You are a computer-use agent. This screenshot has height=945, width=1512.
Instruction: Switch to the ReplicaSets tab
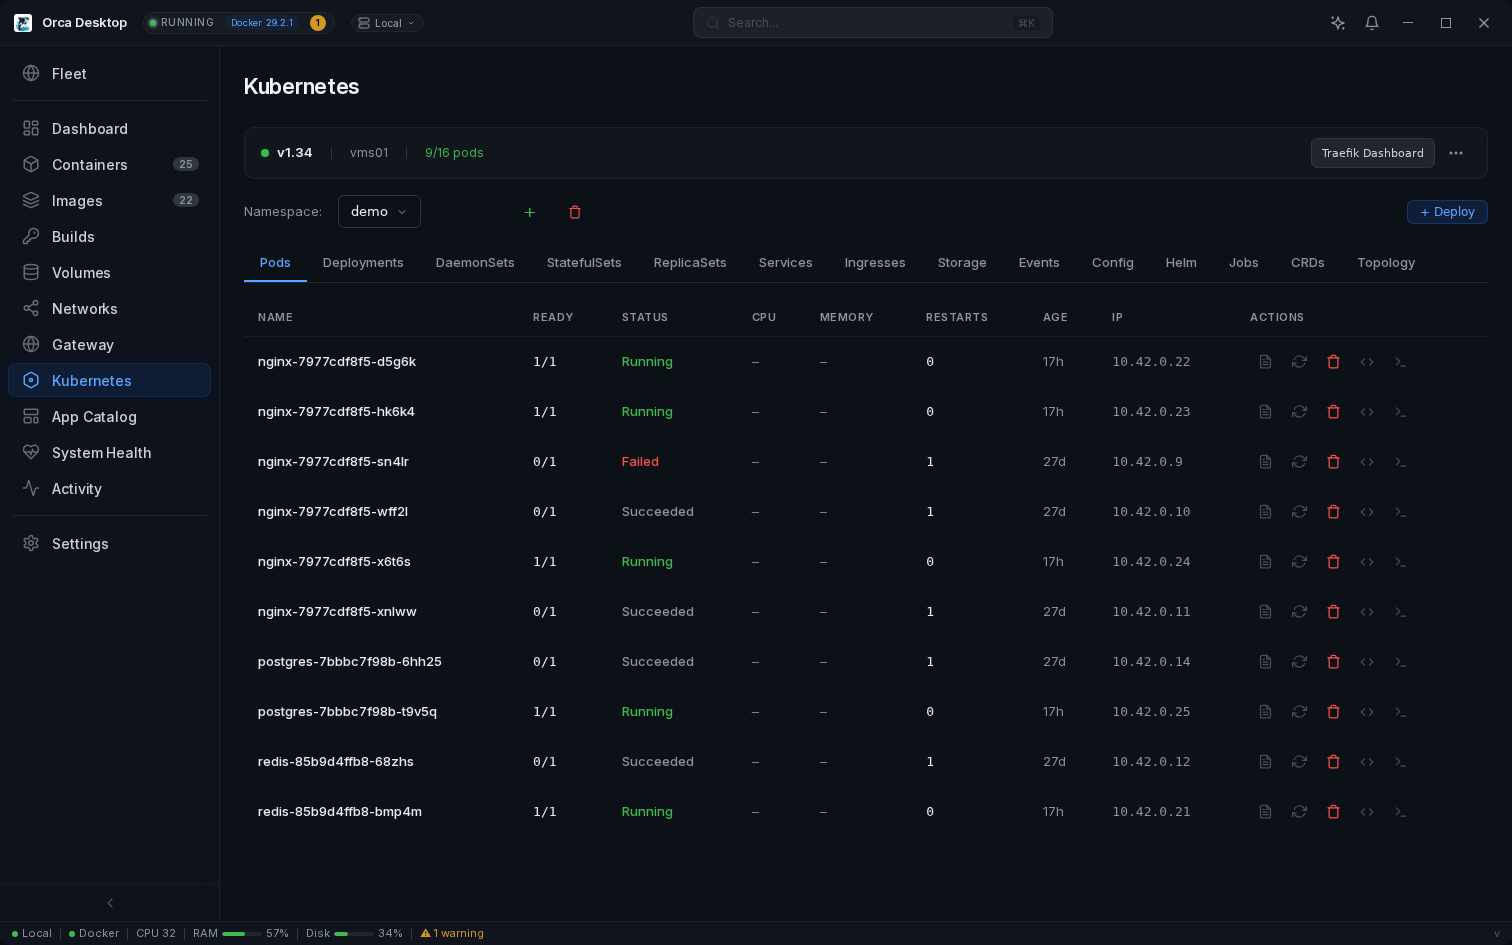click(x=690, y=263)
